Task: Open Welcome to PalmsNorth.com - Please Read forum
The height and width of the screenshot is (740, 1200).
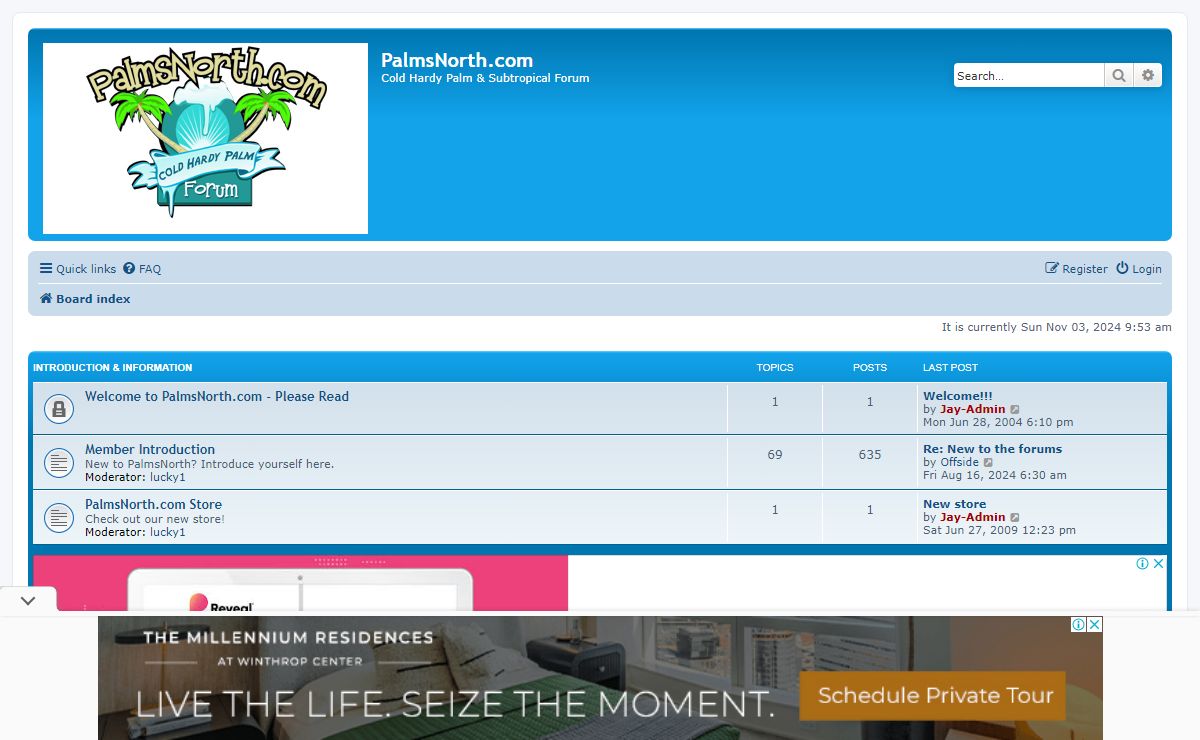Action: point(217,396)
